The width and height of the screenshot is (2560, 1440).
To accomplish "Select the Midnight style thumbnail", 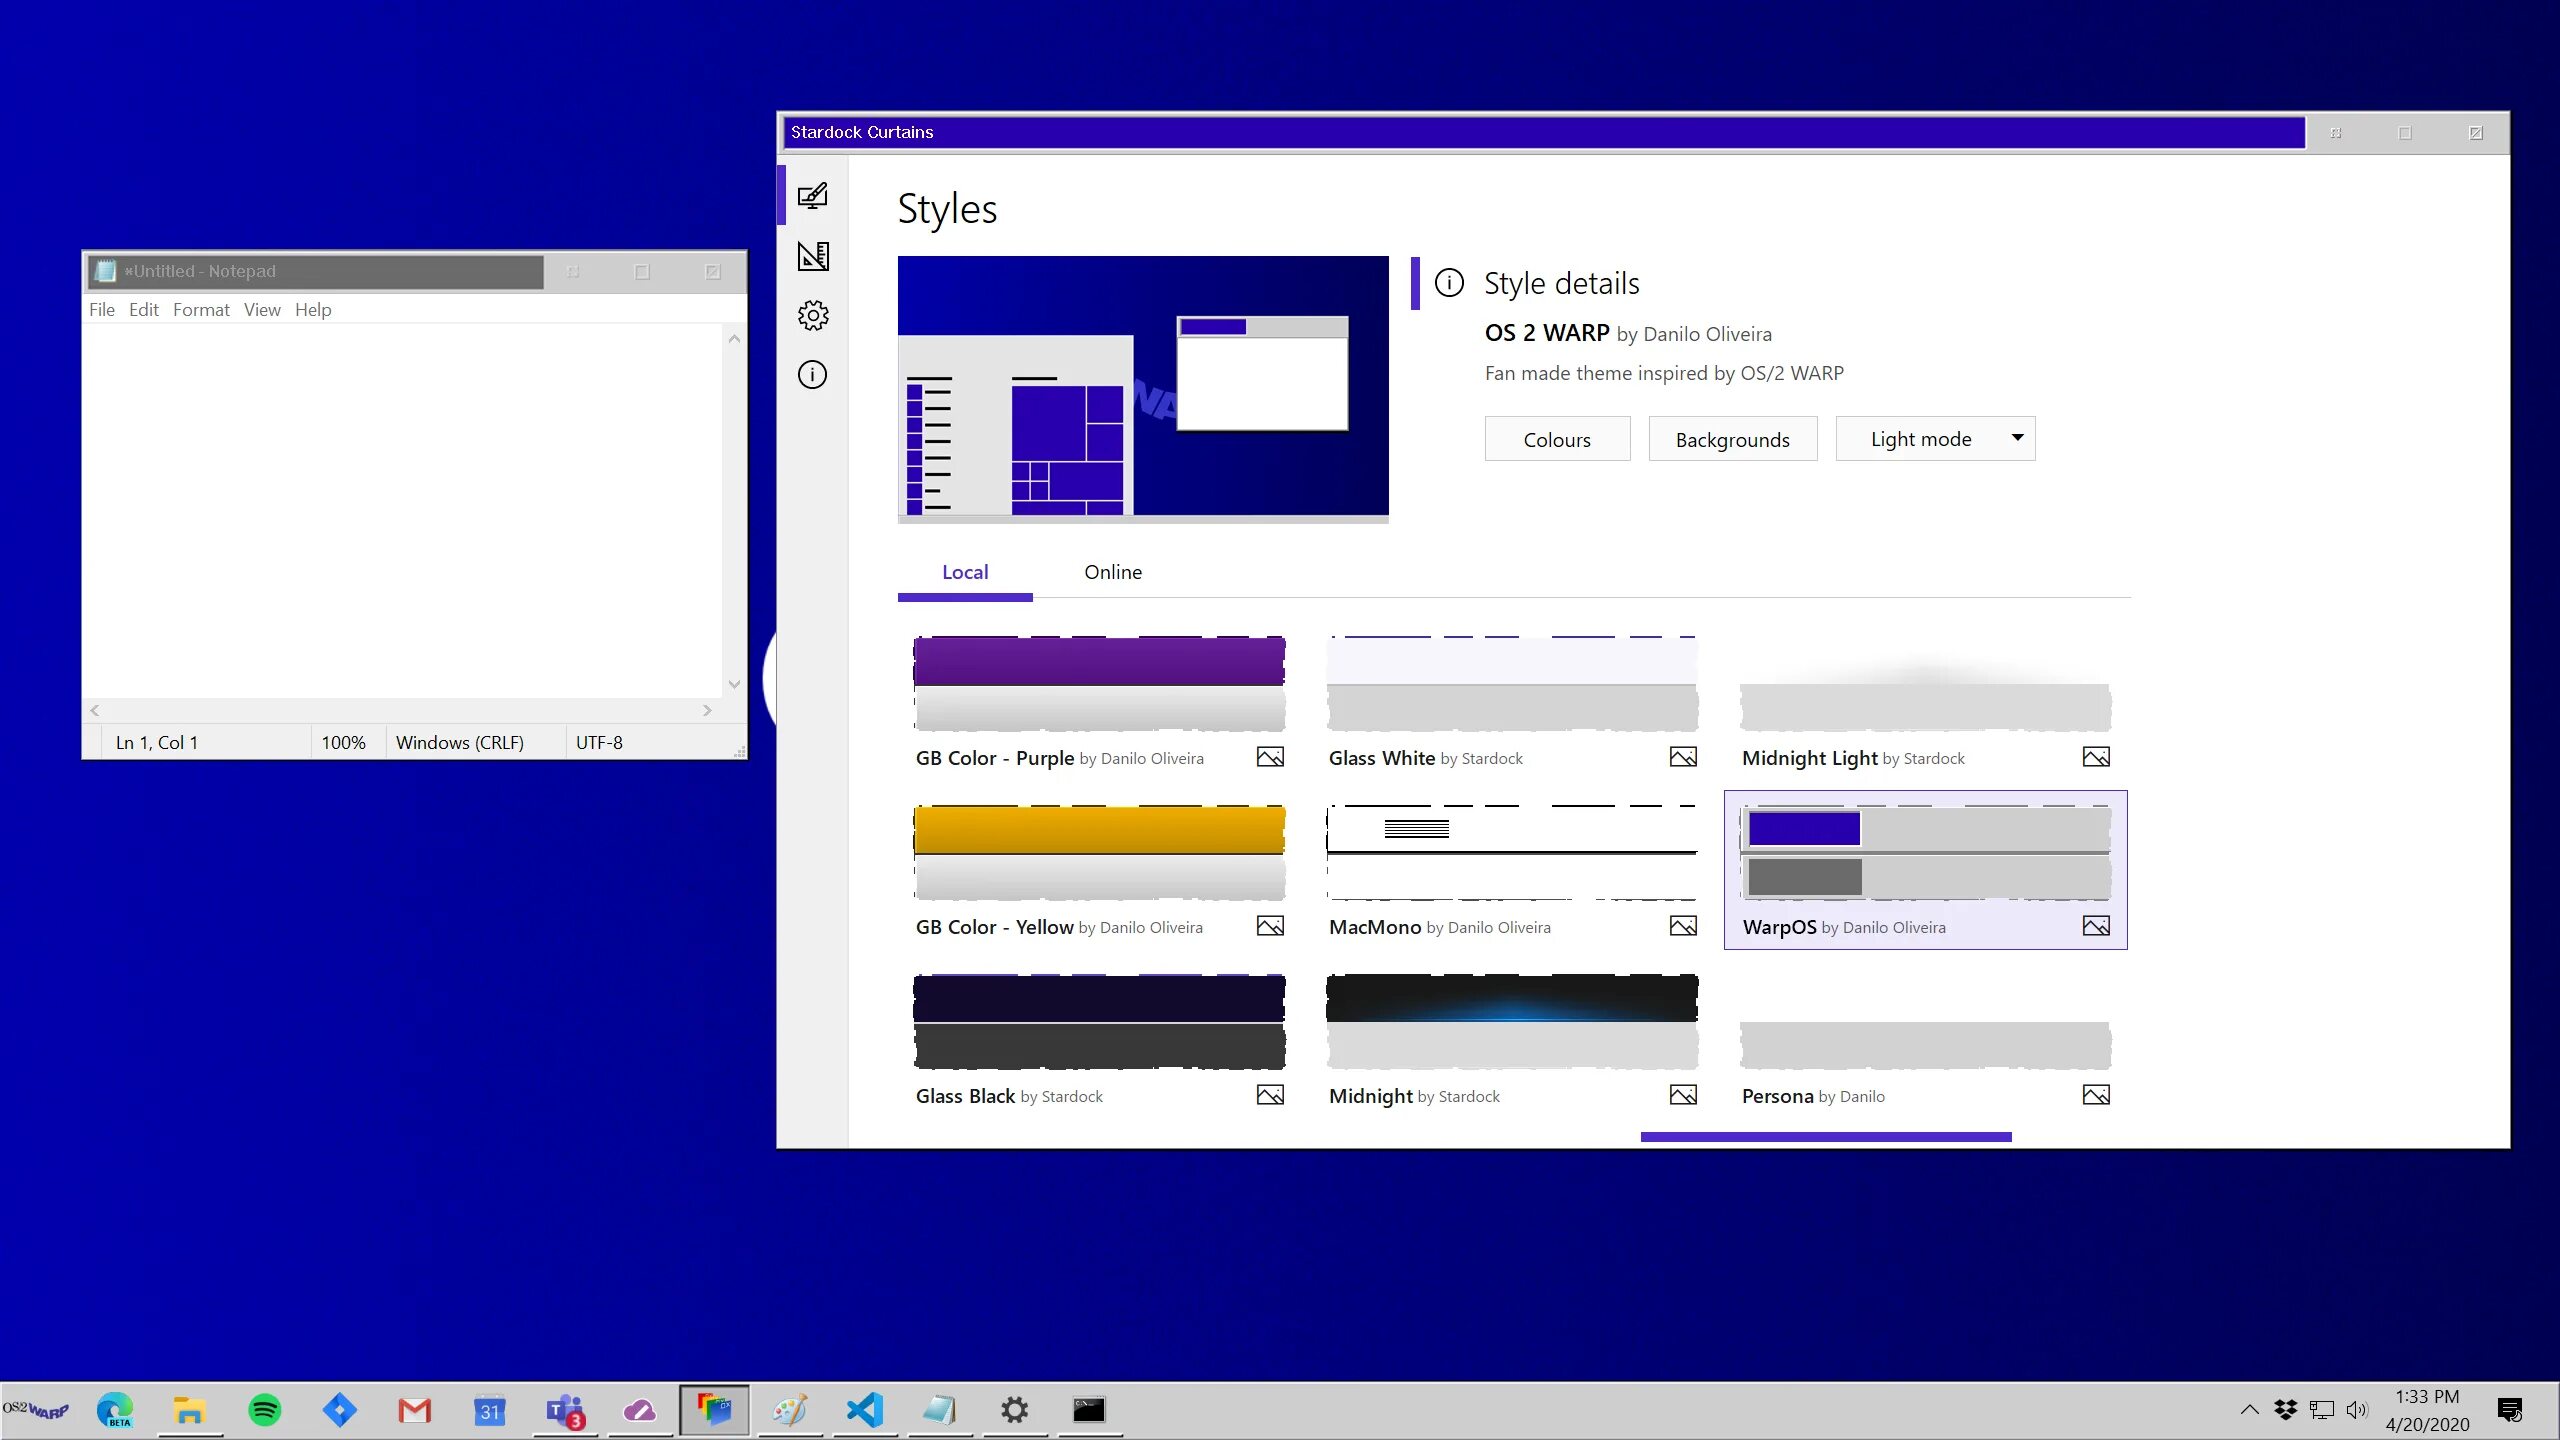I will click(x=1512, y=1021).
